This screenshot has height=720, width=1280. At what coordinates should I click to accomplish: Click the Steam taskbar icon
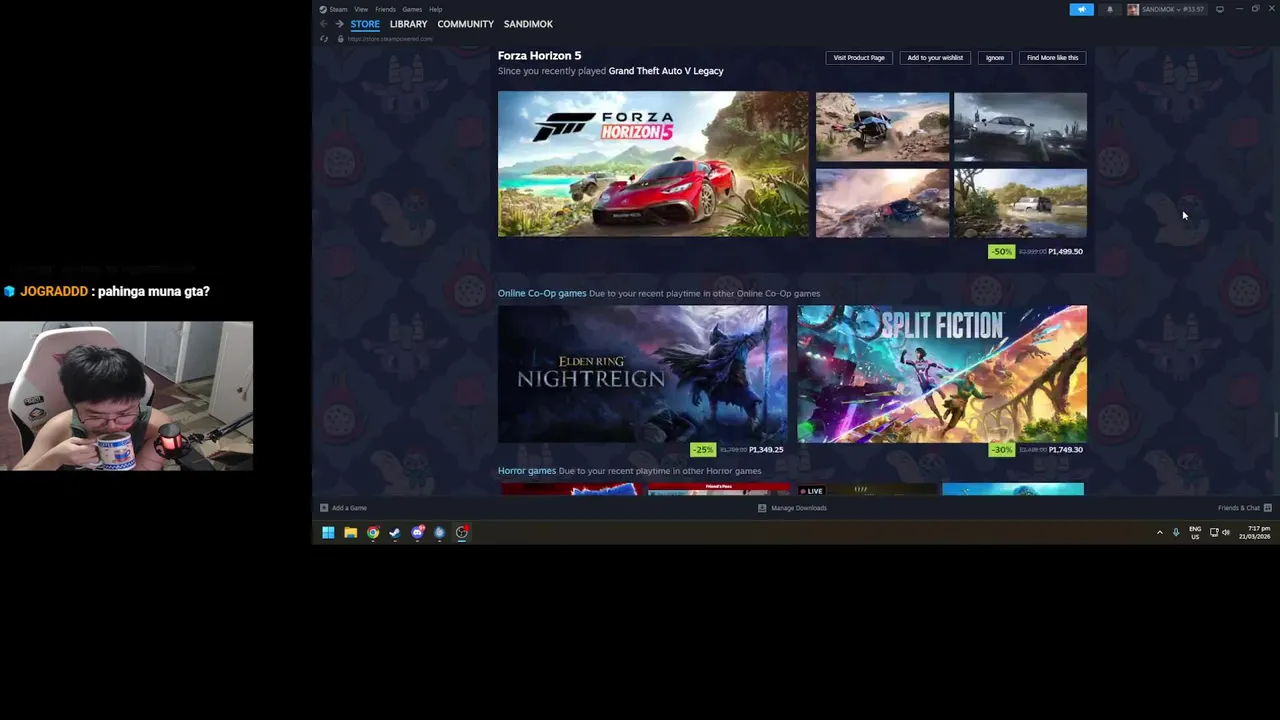coord(395,533)
